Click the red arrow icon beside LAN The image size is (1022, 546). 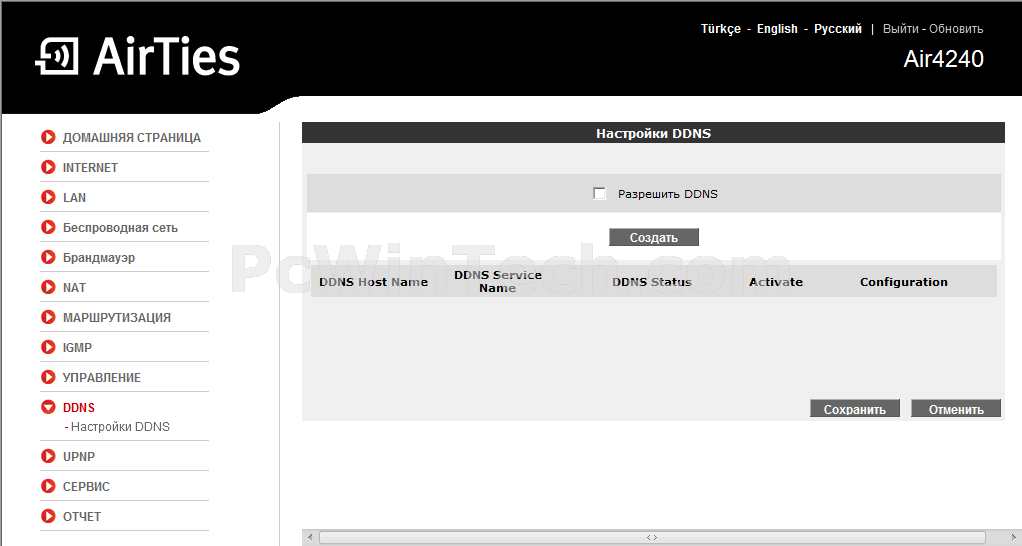click(x=48, y=197)
